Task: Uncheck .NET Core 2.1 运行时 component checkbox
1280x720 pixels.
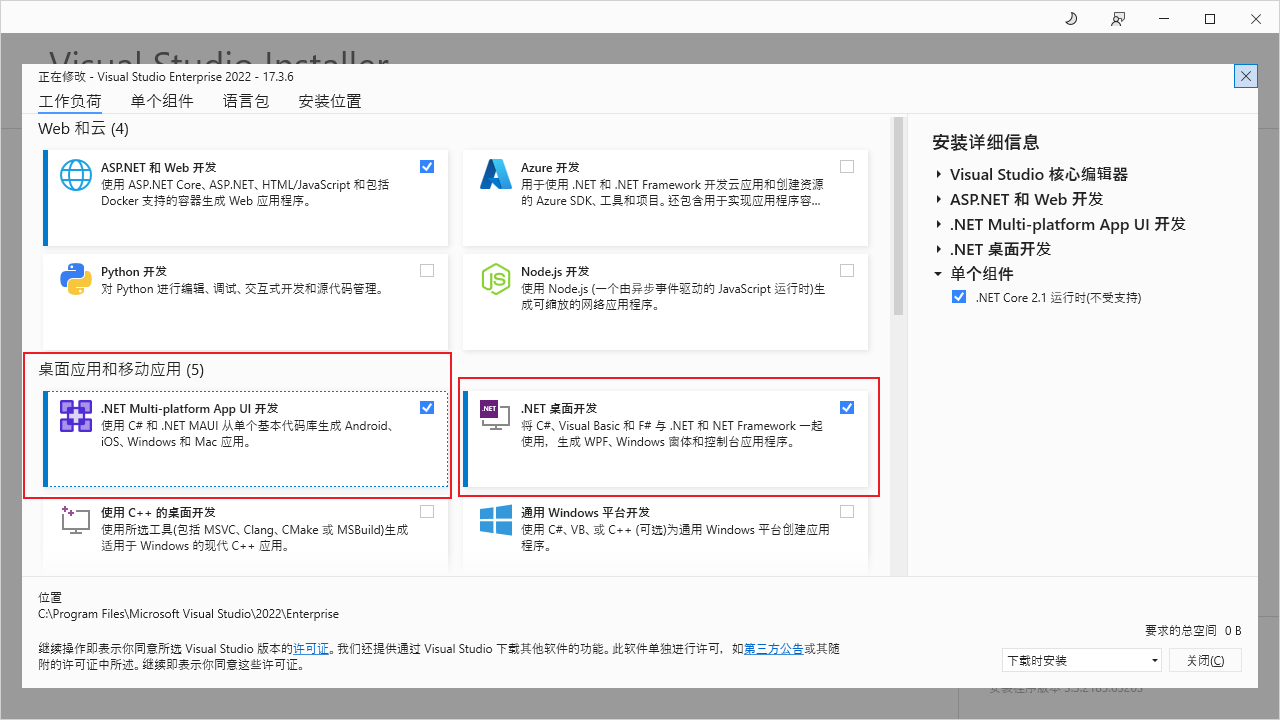Action: coord(959,297)
